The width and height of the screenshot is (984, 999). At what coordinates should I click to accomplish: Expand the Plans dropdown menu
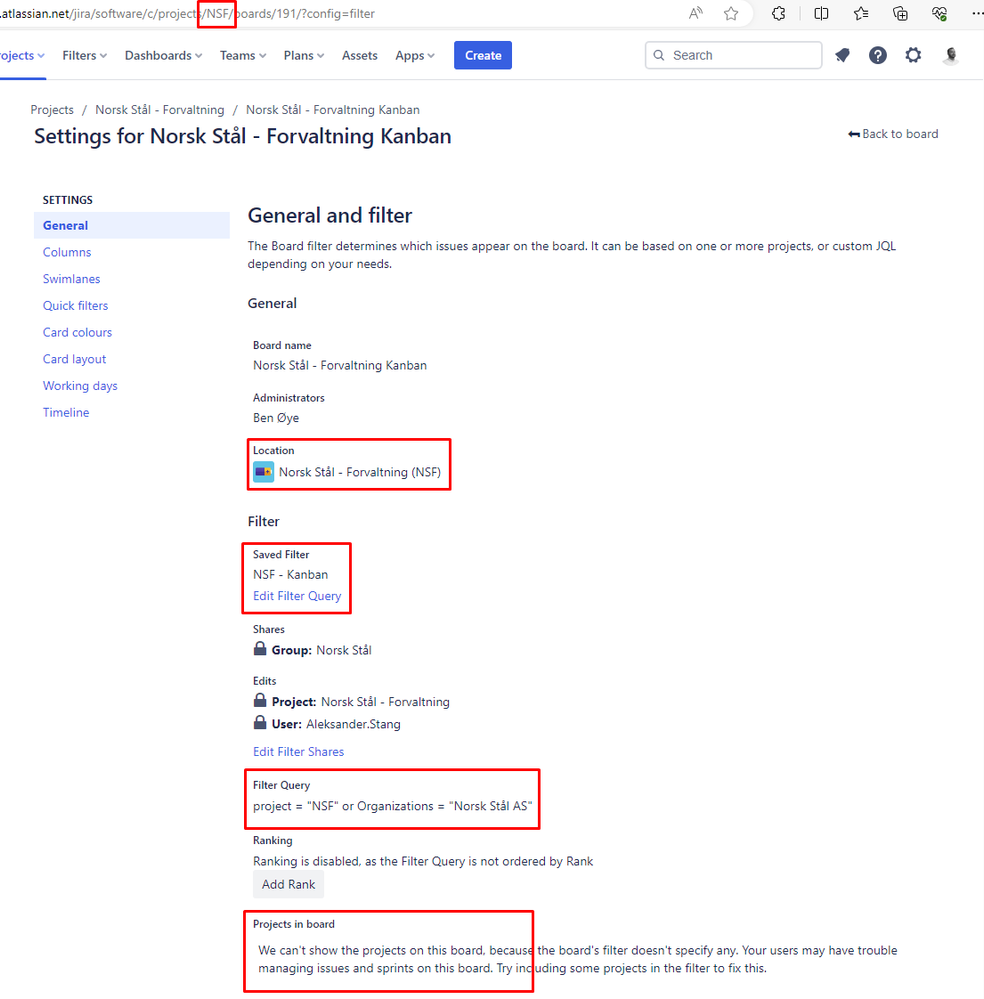click(304, 55)
